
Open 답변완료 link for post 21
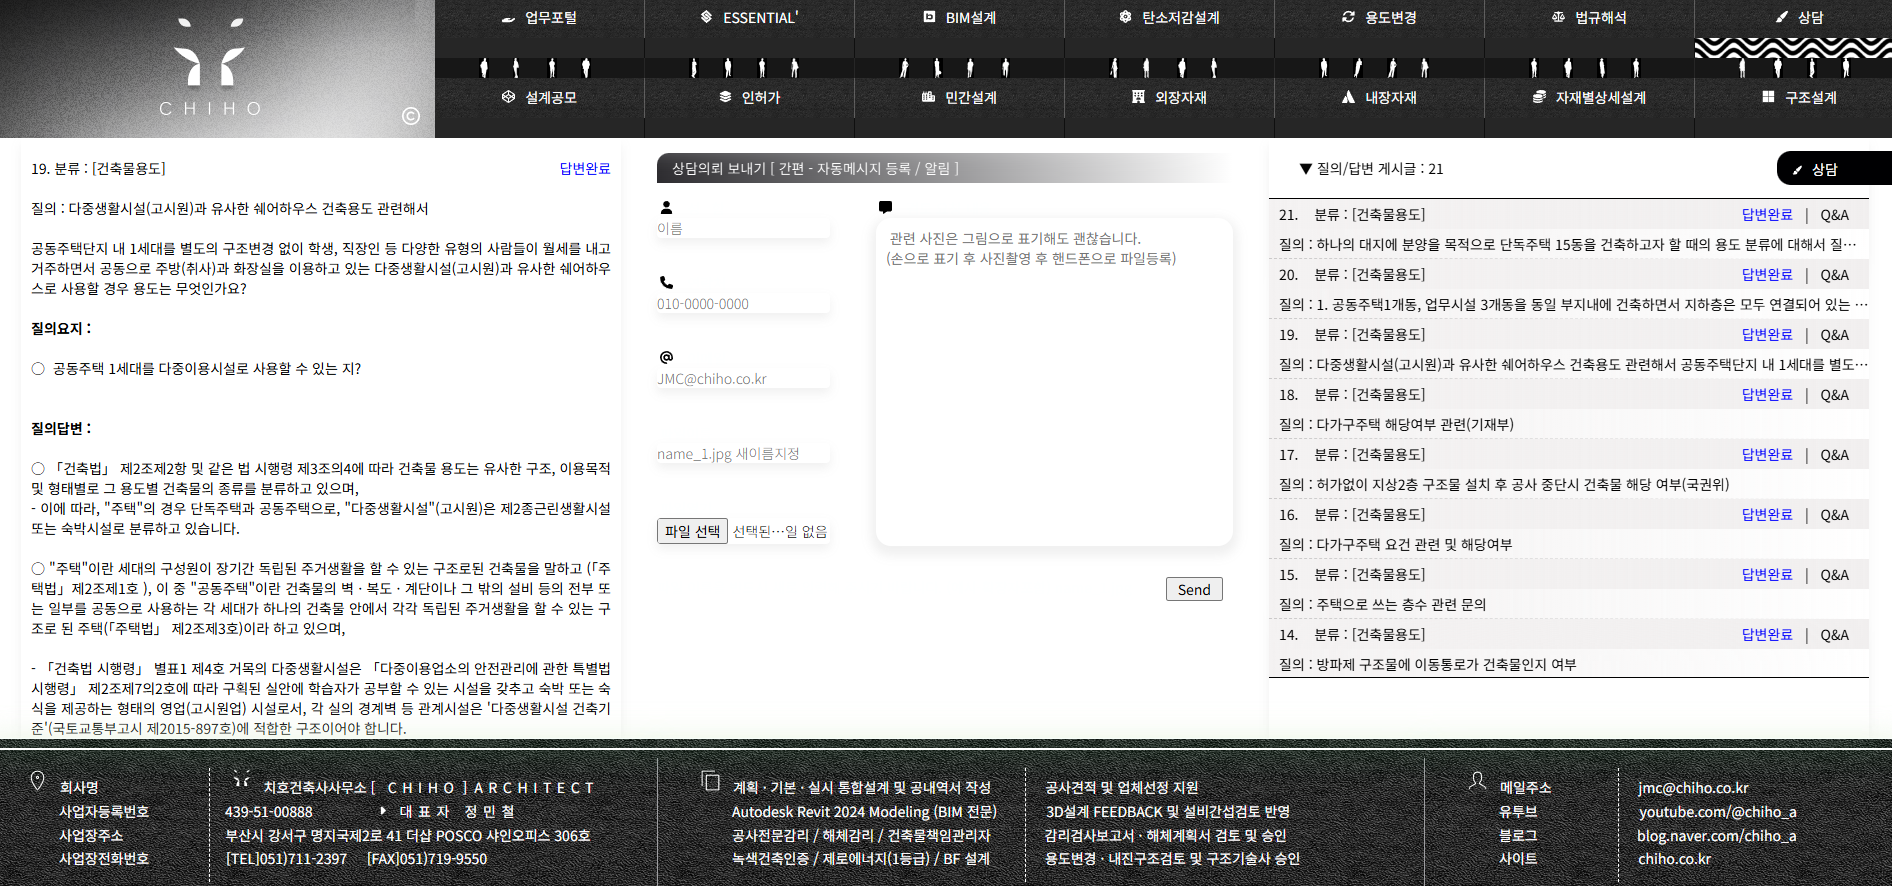pos(1766,215)
